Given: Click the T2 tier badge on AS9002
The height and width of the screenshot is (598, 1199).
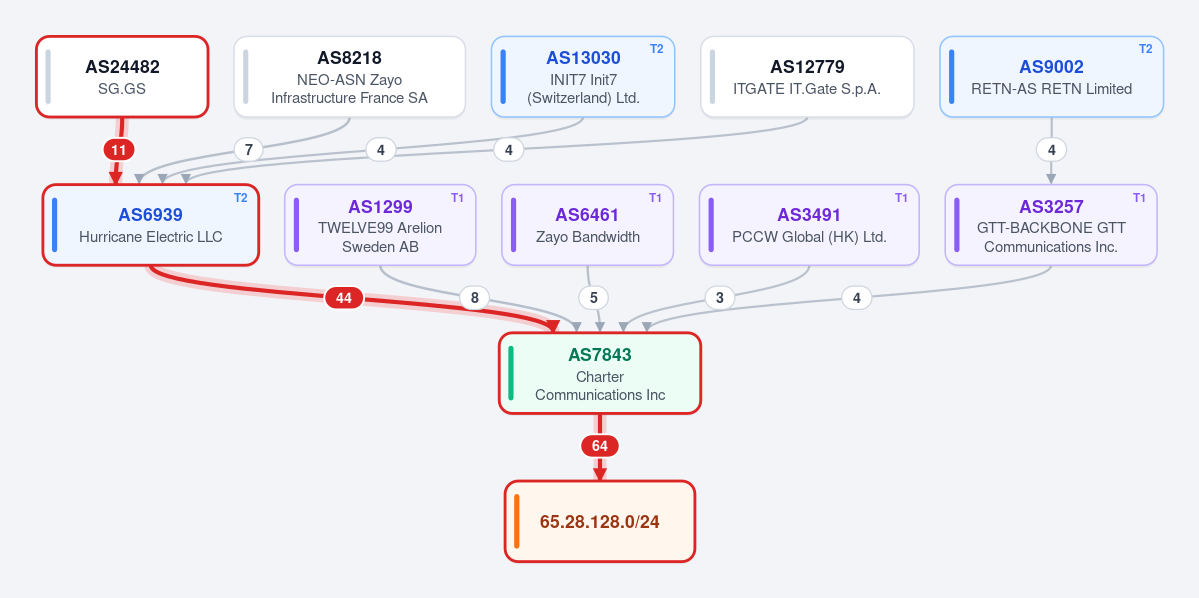Looking at the screenshot, I should [x=1145, y=49].
